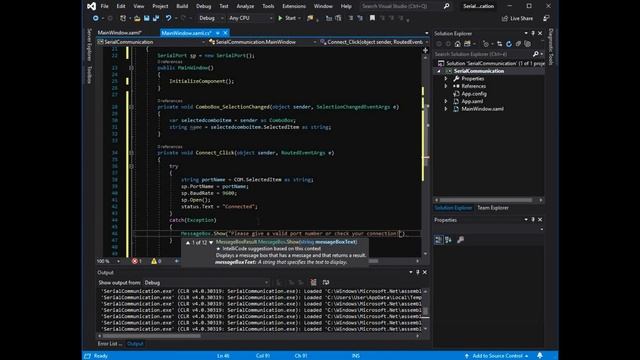This screenshot has height=360, width=640.
Task: Close the Output panel
Action: pos(424,272)
